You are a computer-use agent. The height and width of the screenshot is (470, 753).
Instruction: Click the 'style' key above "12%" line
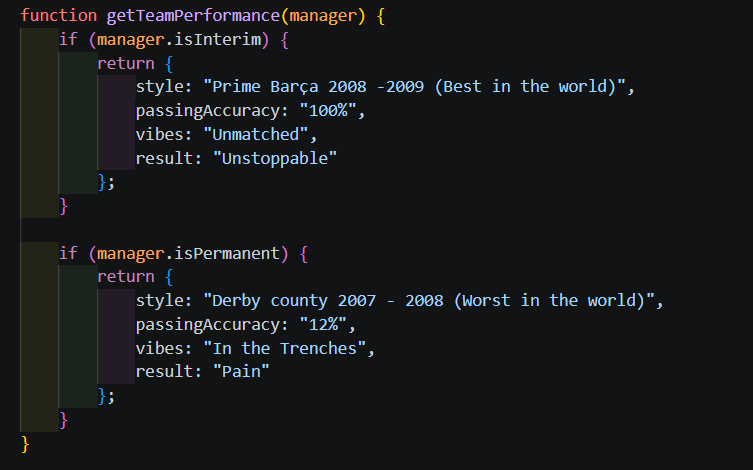coord(159,301)
